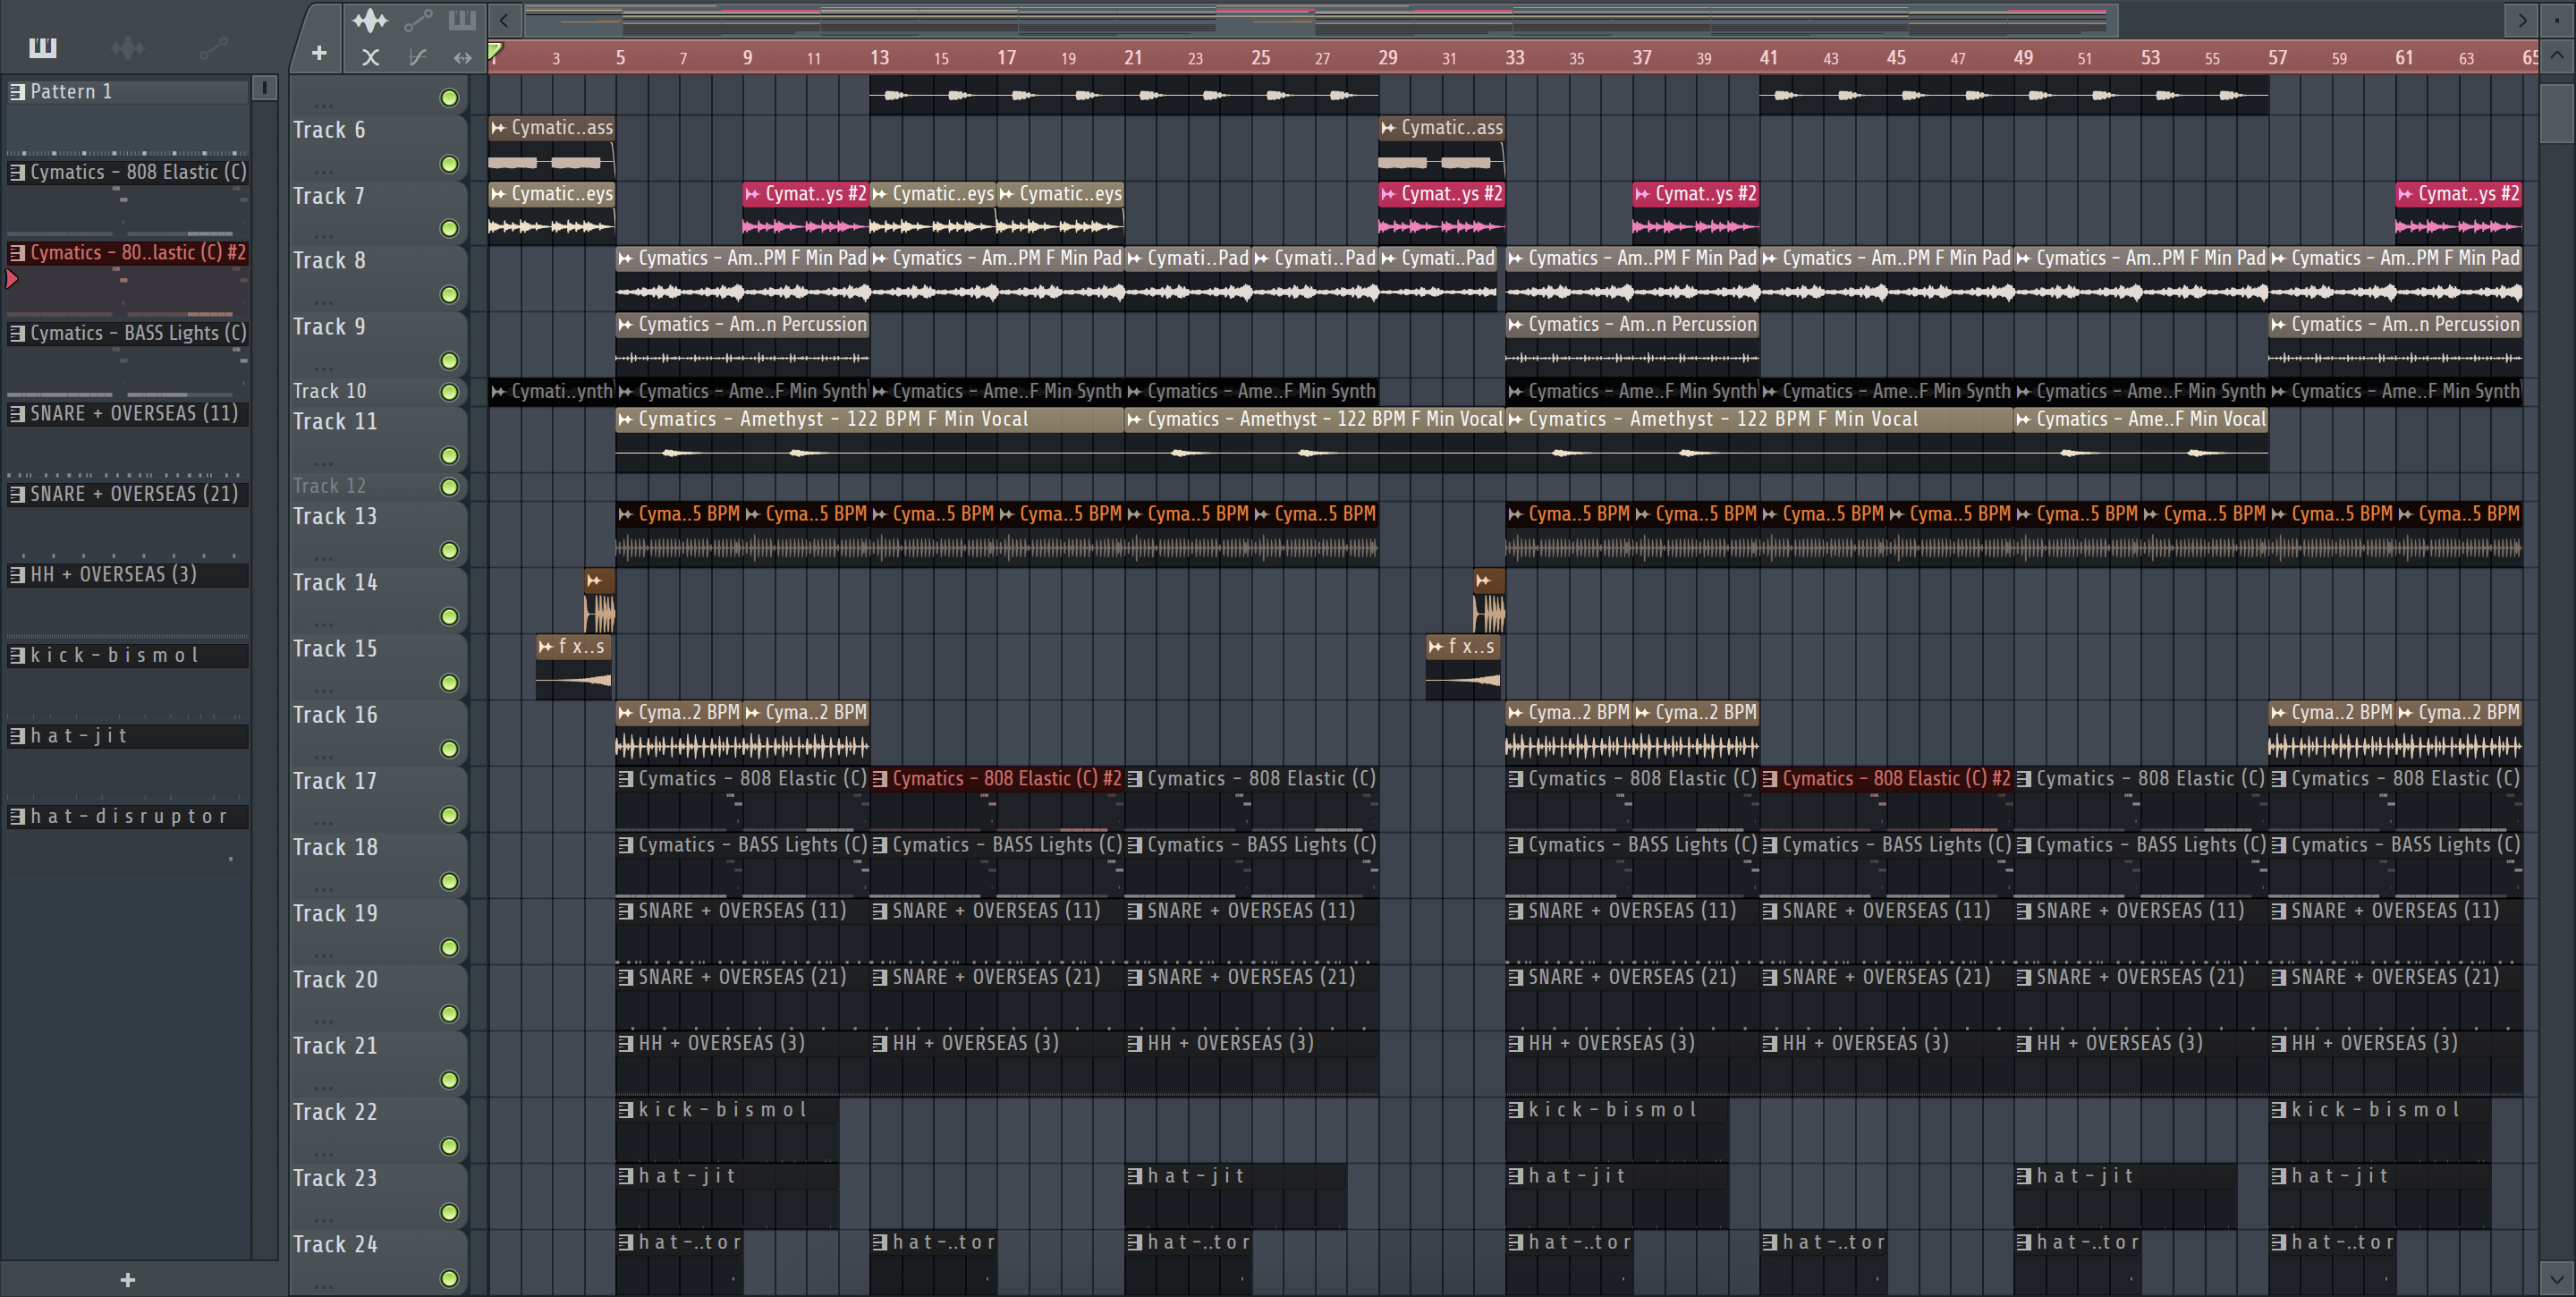Click the vertical scrollbar thumb on right

2557,114
